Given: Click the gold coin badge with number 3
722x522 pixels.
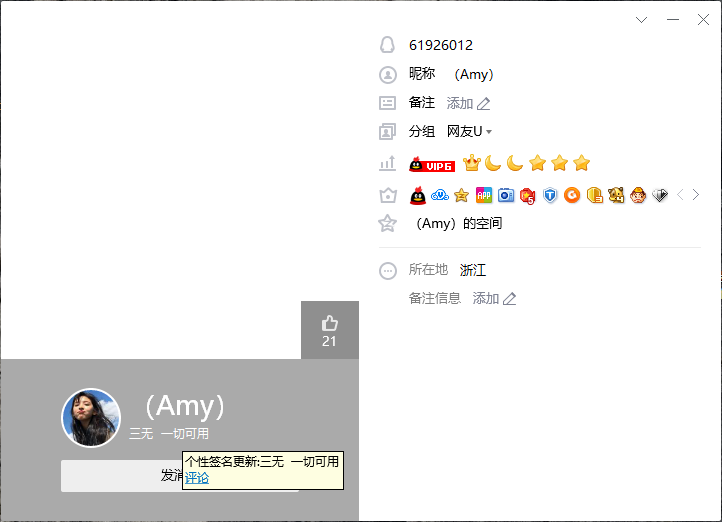Looking at the screenshot, I should [594, 196].
